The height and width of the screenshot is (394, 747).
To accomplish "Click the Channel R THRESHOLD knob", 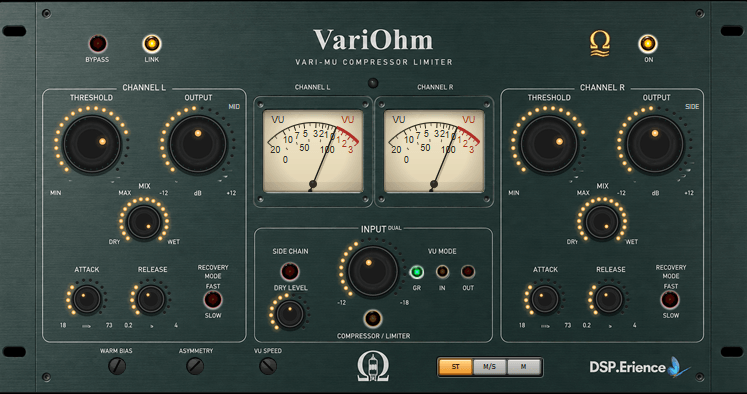I will click(x=549, y=144).
